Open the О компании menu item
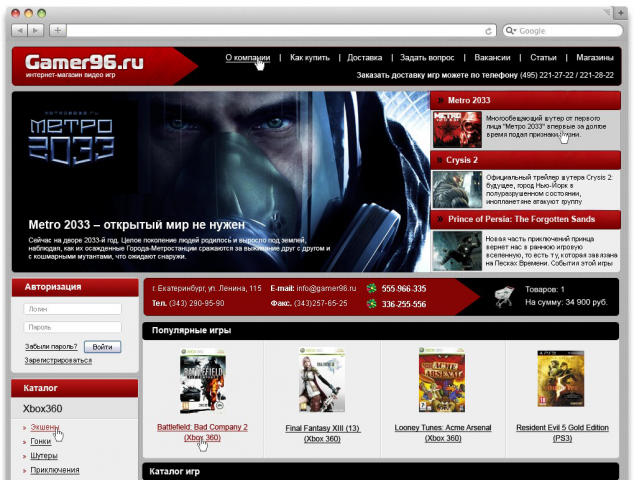Screen dimensions: 634x480 [x=247, y=57]
